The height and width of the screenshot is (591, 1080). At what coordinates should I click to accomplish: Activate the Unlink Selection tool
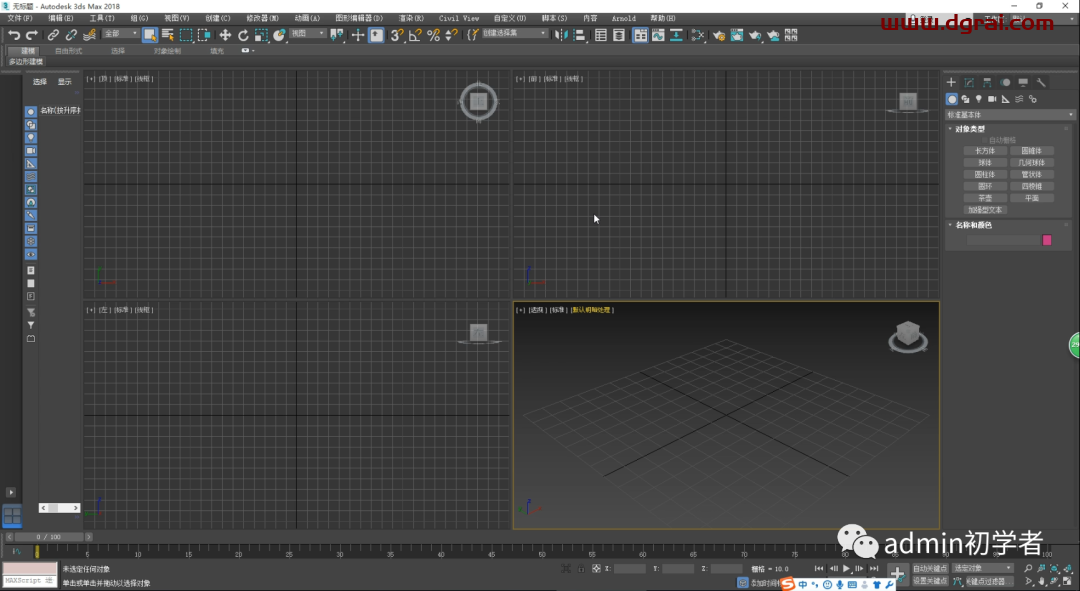[x=71, y=34]
